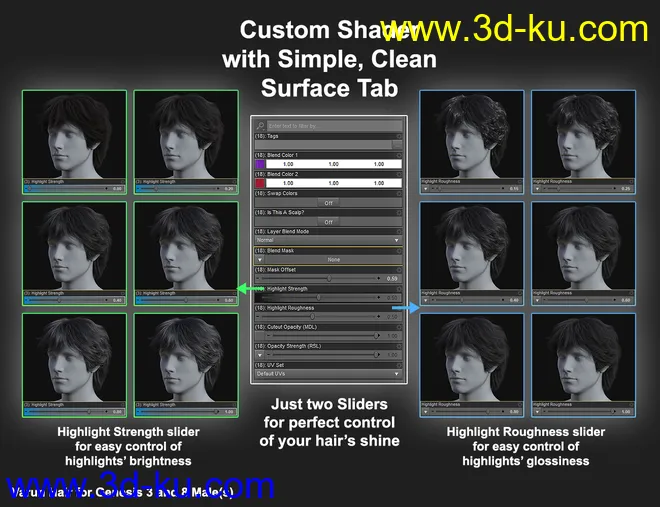The height and width of the screenshot is (507, 660).
Task: Click the plus on Mask Offset slider
Action: pyautogui.click(x=378, y=279)
